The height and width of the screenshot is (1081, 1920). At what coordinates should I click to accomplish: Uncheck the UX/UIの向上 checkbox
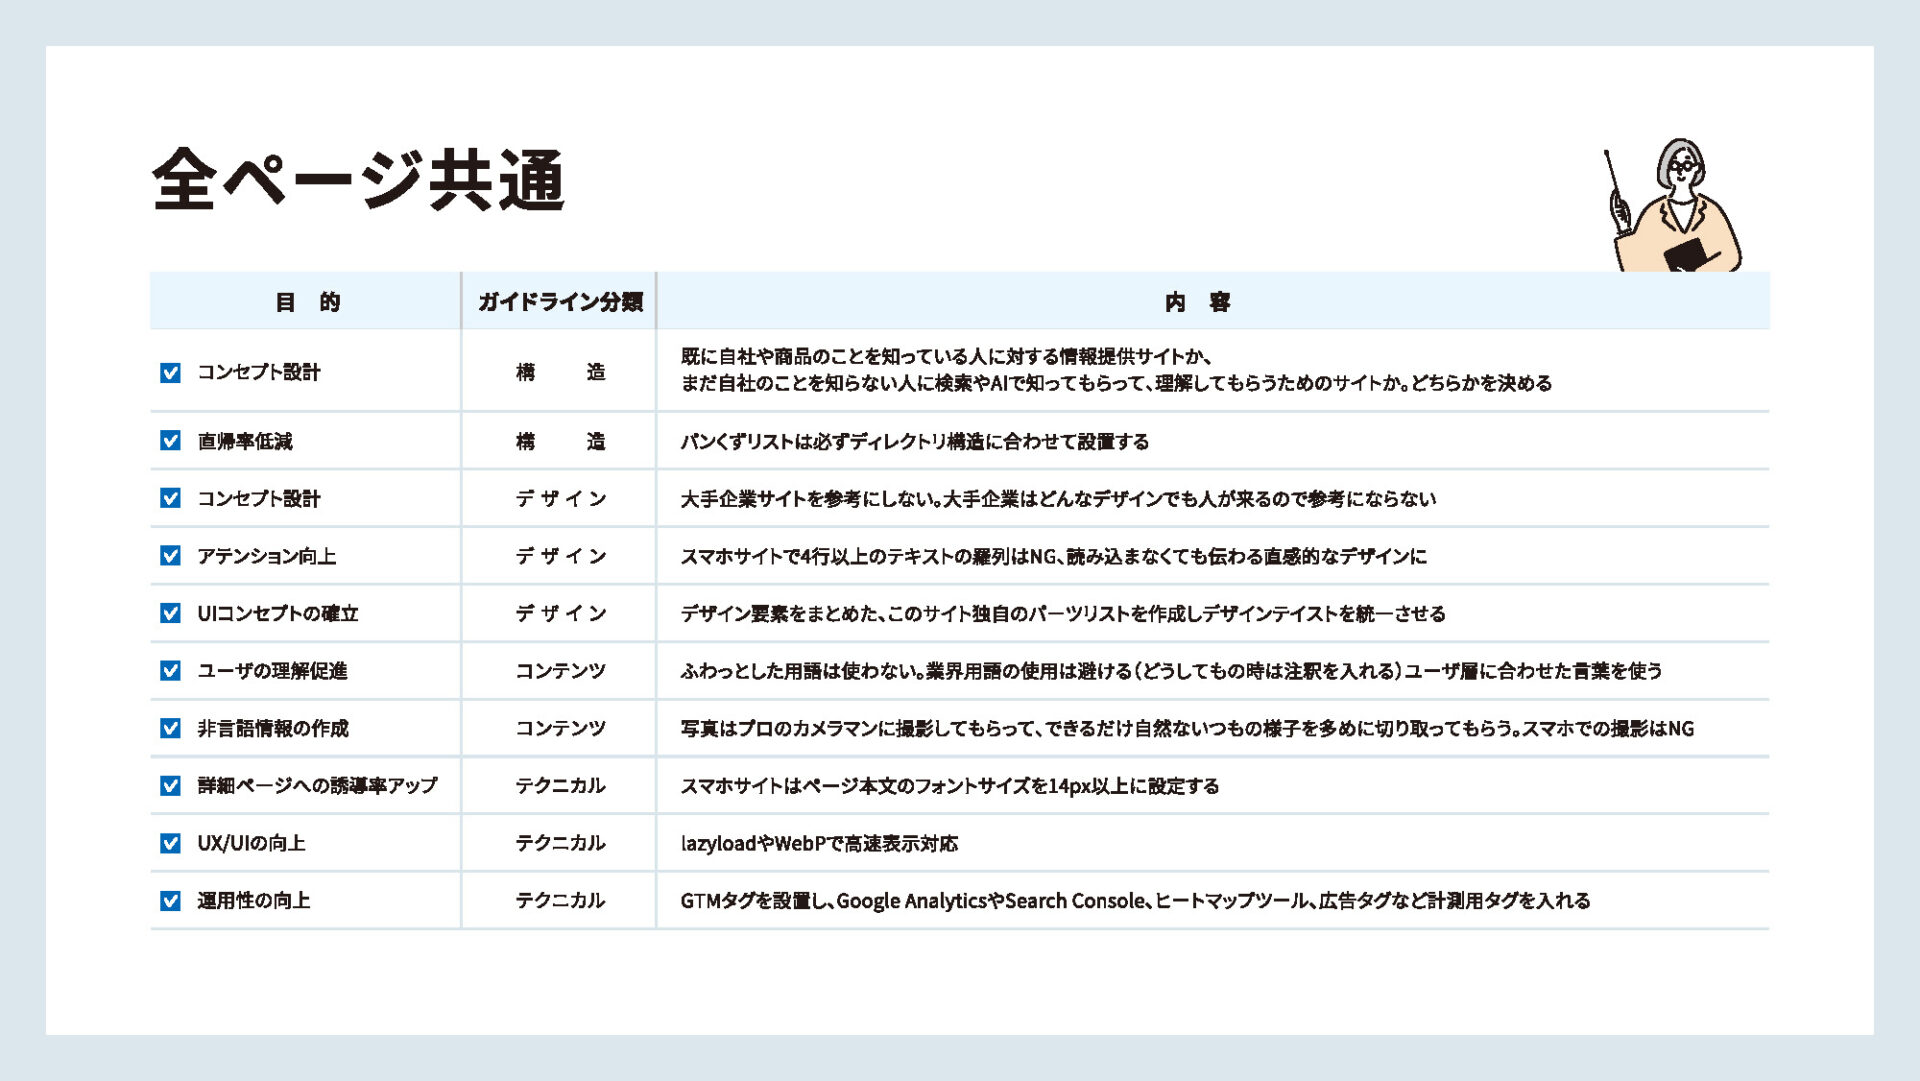170,843
